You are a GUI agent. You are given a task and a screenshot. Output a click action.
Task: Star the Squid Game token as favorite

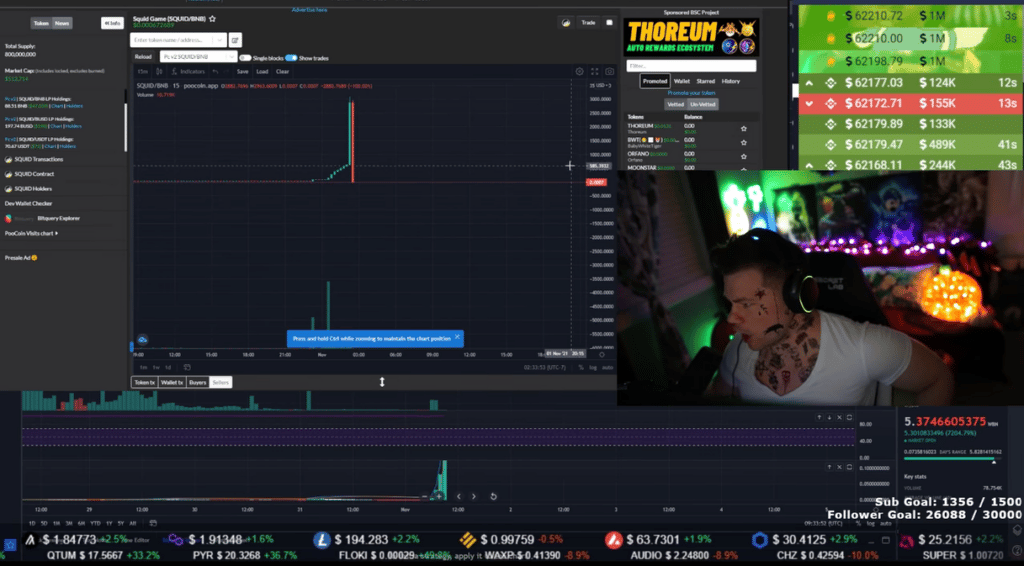(x=212, y=19)
